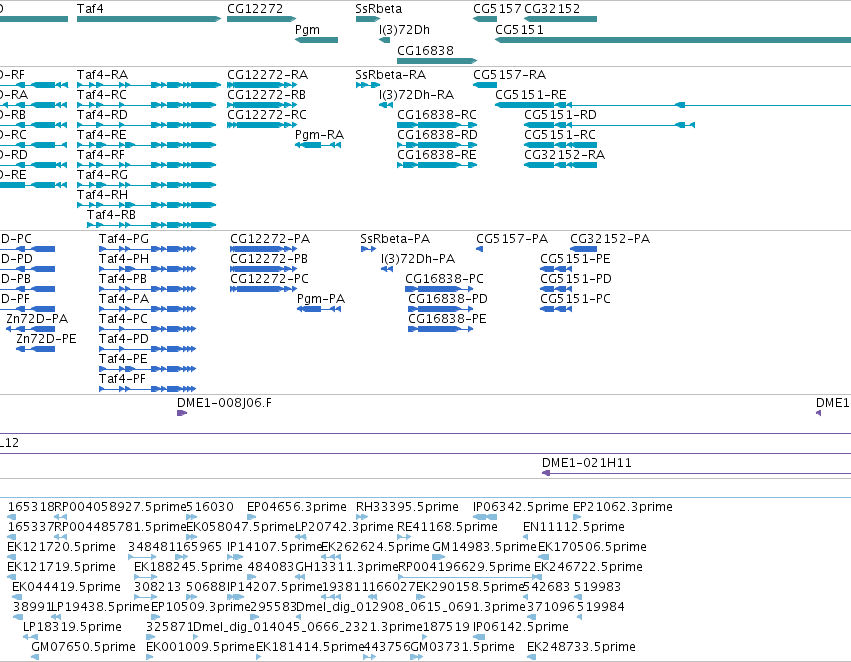
Task: Open EST EK044419.5prime
Action: [66, 588]
